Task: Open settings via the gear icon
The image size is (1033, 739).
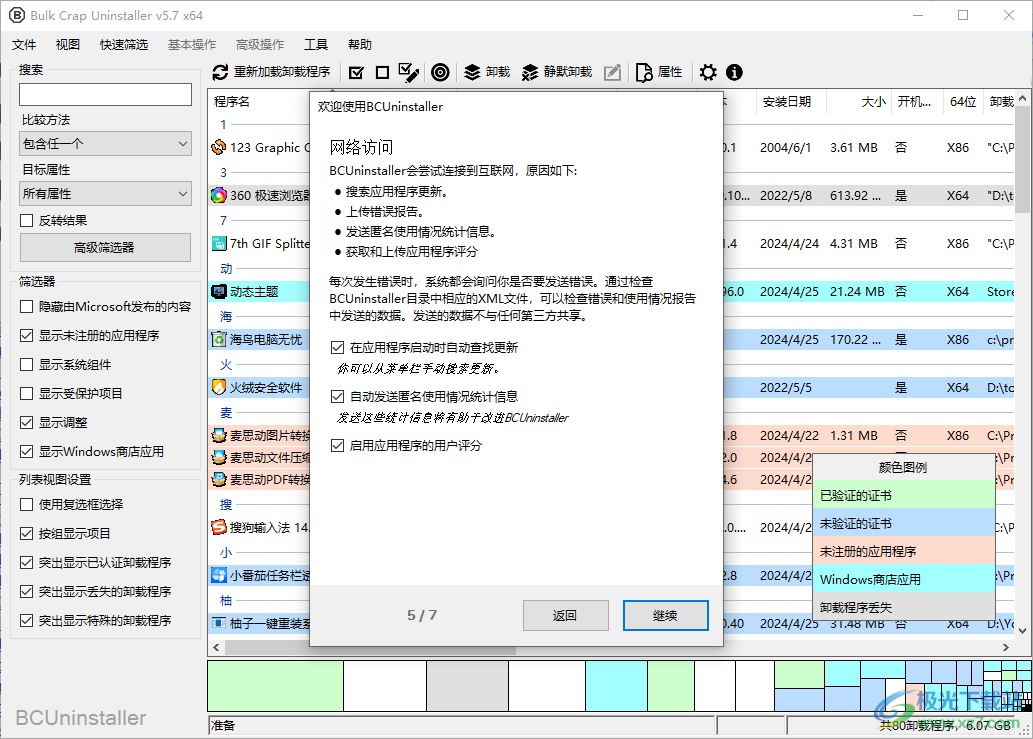Action: click(707, 72)
